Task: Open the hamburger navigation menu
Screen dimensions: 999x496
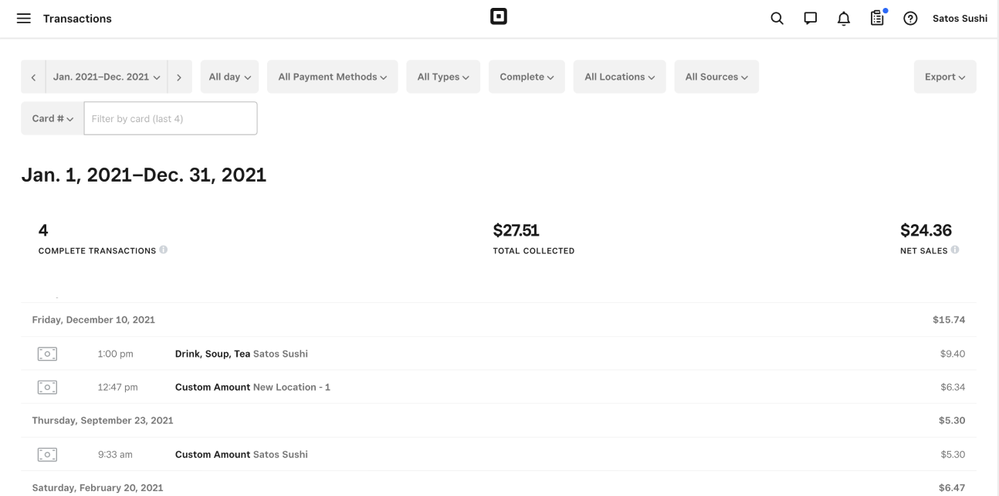Action: tap(24, 19)
